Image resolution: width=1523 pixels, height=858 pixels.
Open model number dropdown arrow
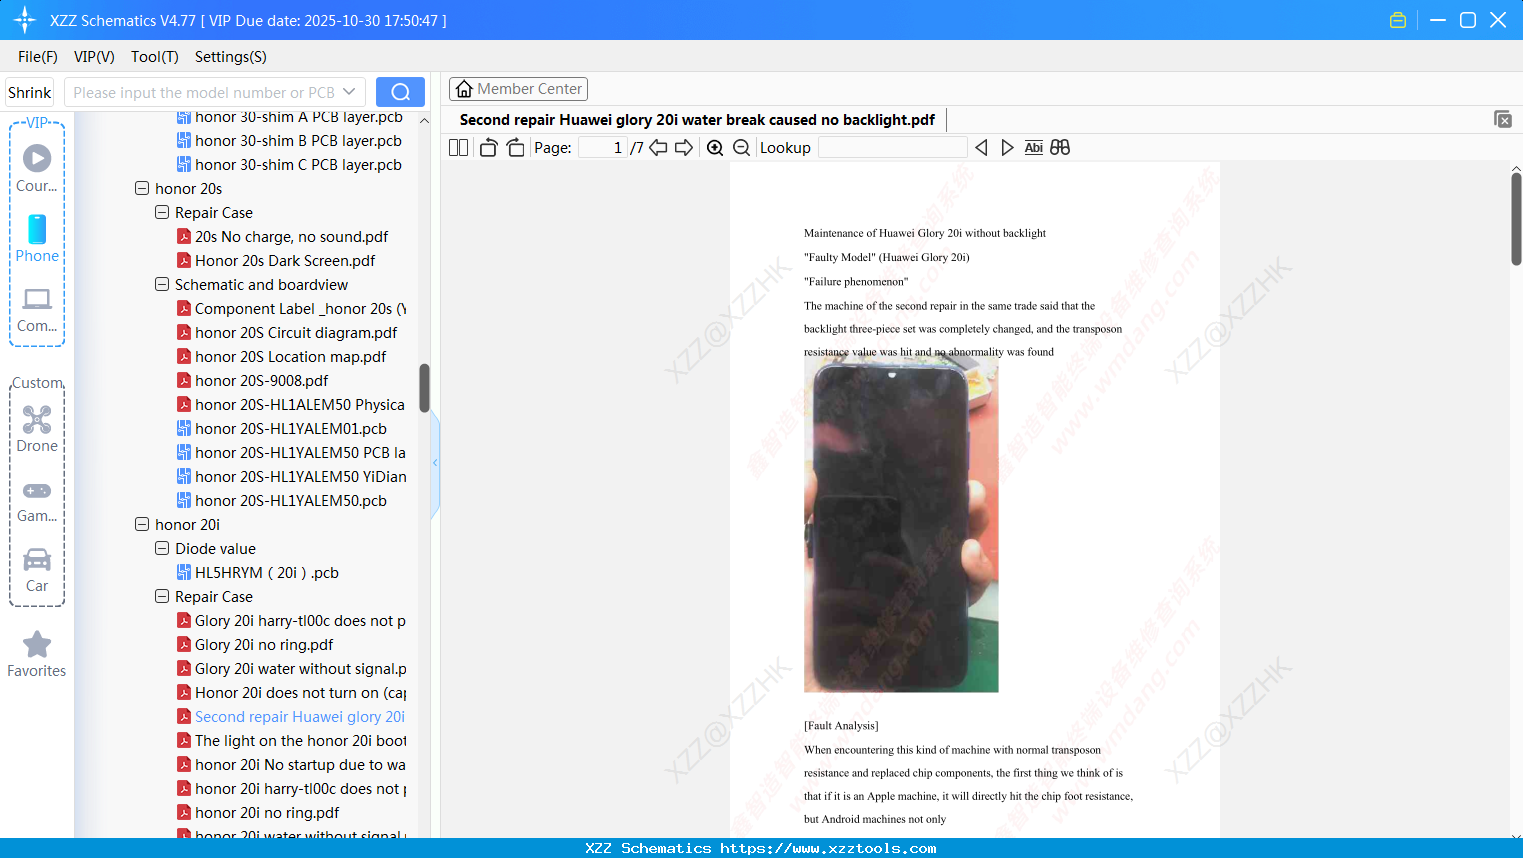click(349, 92)
